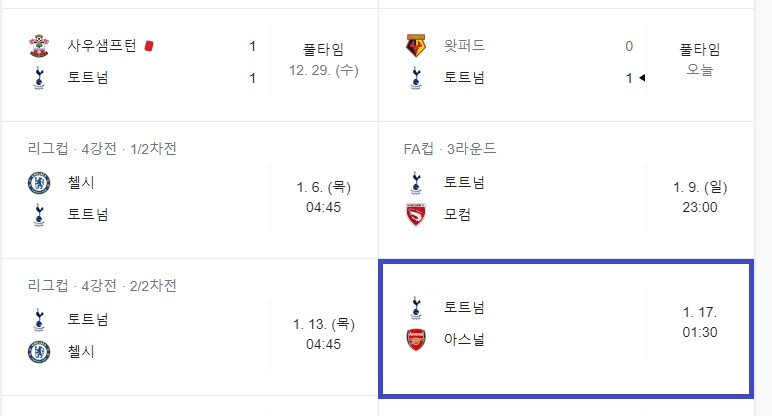This screenshot has height=416, width=772.
Task: Open 리그컵 4강전 2/2차전 match header
Action: [x=102, y=286]
